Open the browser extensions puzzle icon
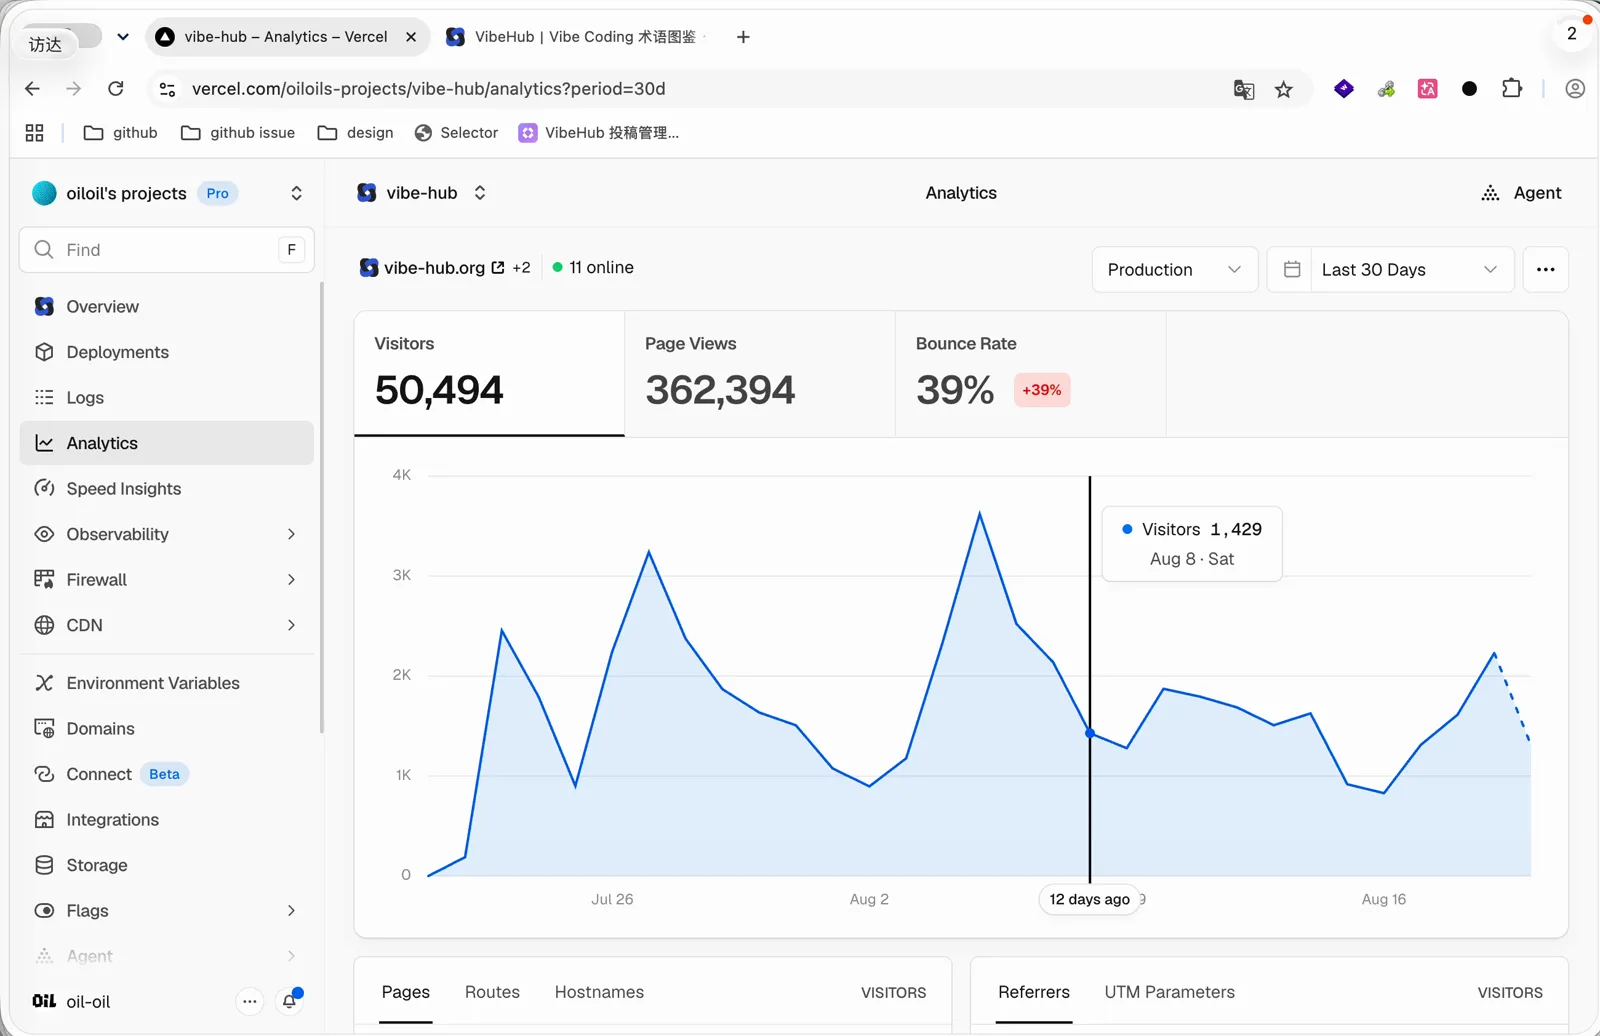Screen dimensions: 1600x1036 (1512, 89)
